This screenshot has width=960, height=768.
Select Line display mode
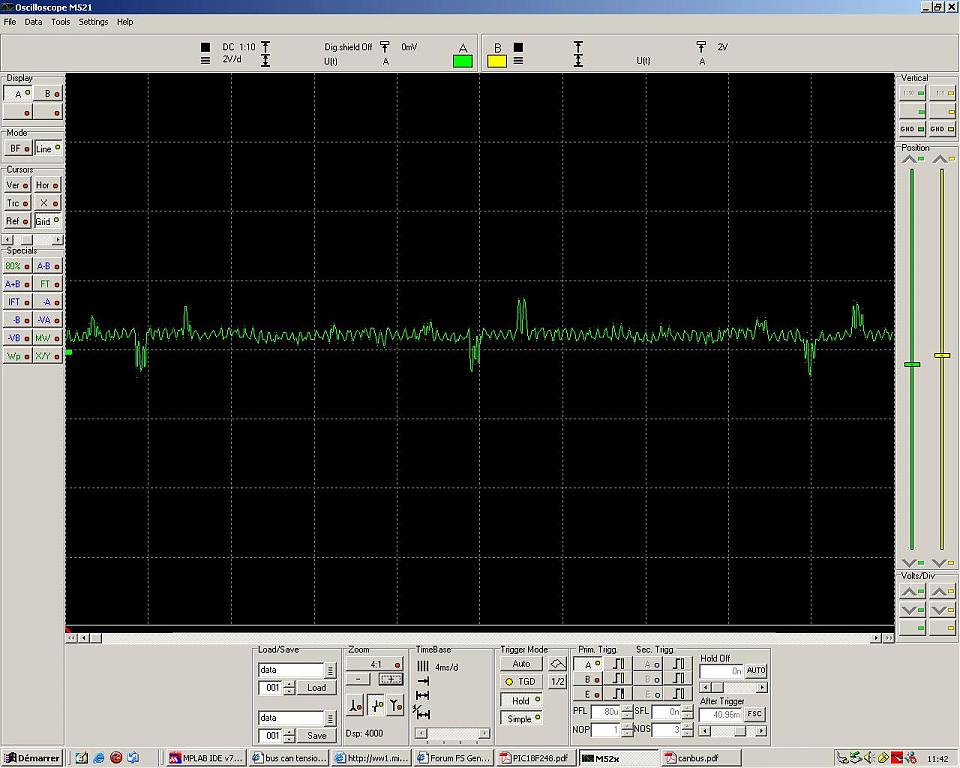click(48, 148)
